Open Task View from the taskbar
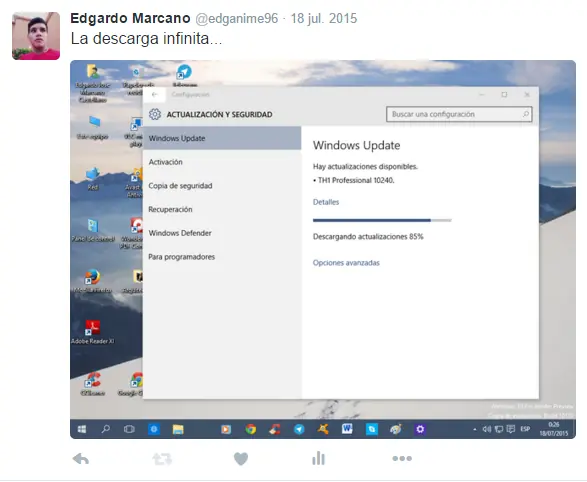Viewport: 587px width, 482px height. tap(129, 429)
